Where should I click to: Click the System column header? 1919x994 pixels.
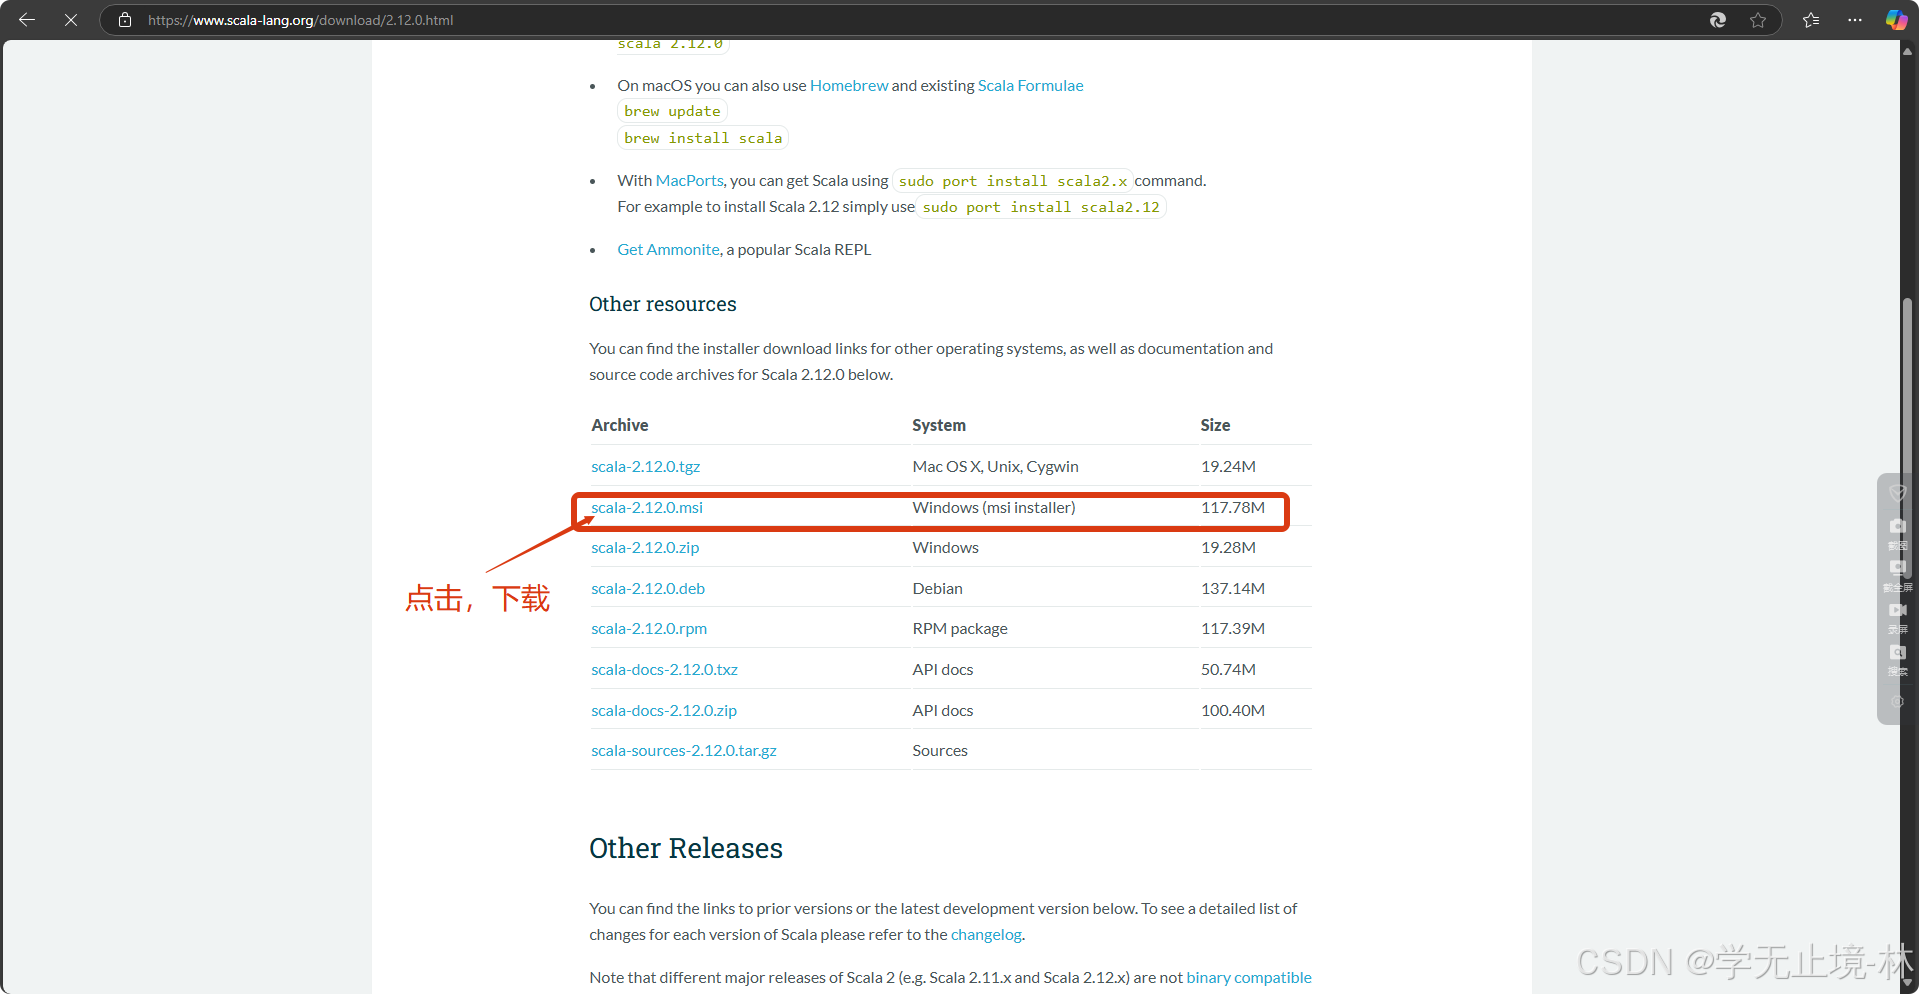tap(939, 425)
